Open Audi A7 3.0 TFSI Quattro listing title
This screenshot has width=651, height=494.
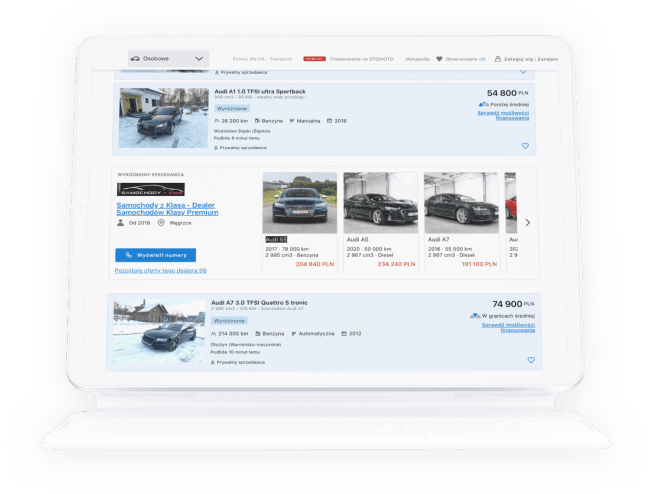click(259, 303)
